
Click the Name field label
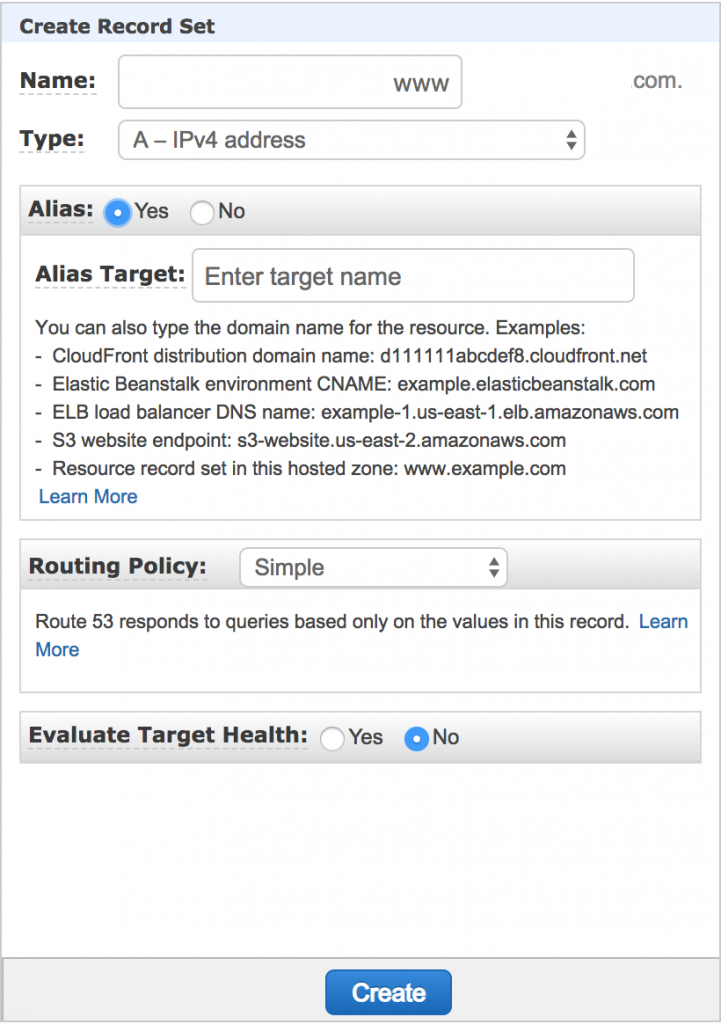pos(58,80)
